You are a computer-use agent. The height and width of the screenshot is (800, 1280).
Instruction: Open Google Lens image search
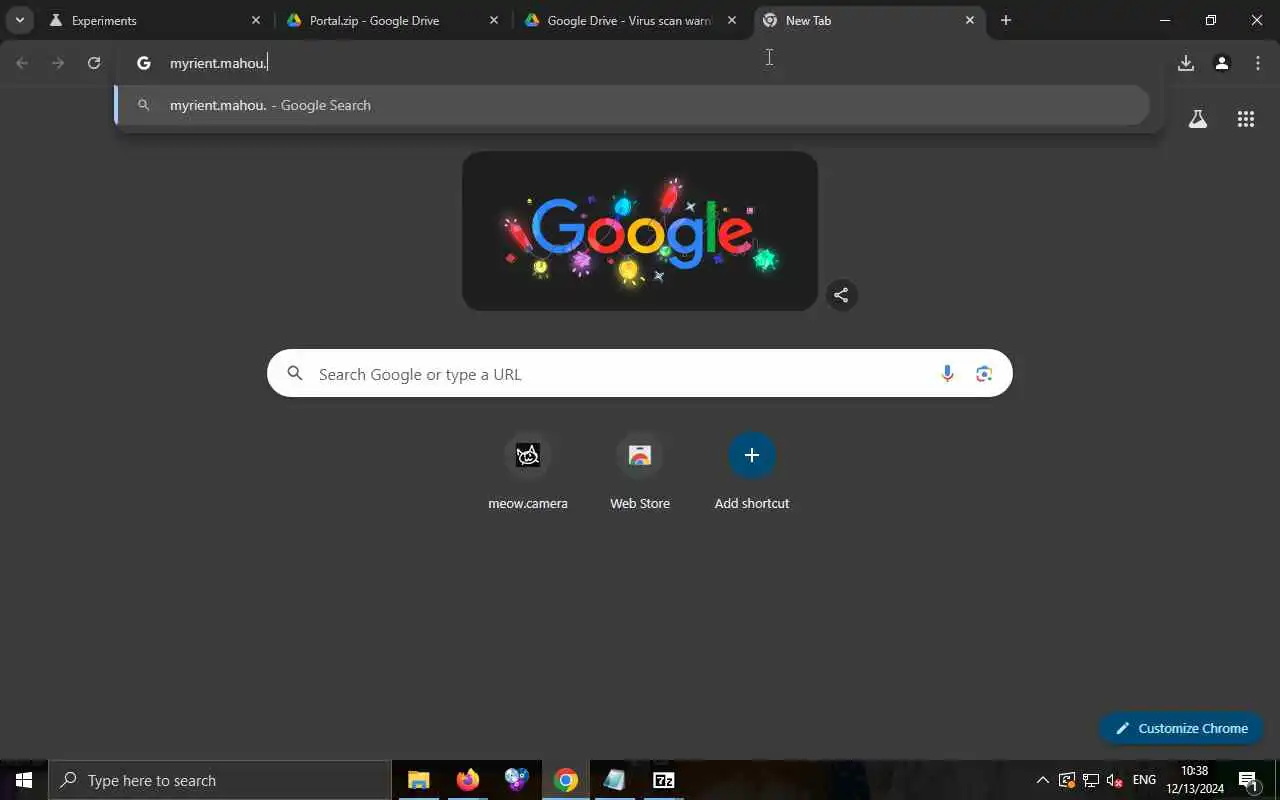click(x=984, y=374)
